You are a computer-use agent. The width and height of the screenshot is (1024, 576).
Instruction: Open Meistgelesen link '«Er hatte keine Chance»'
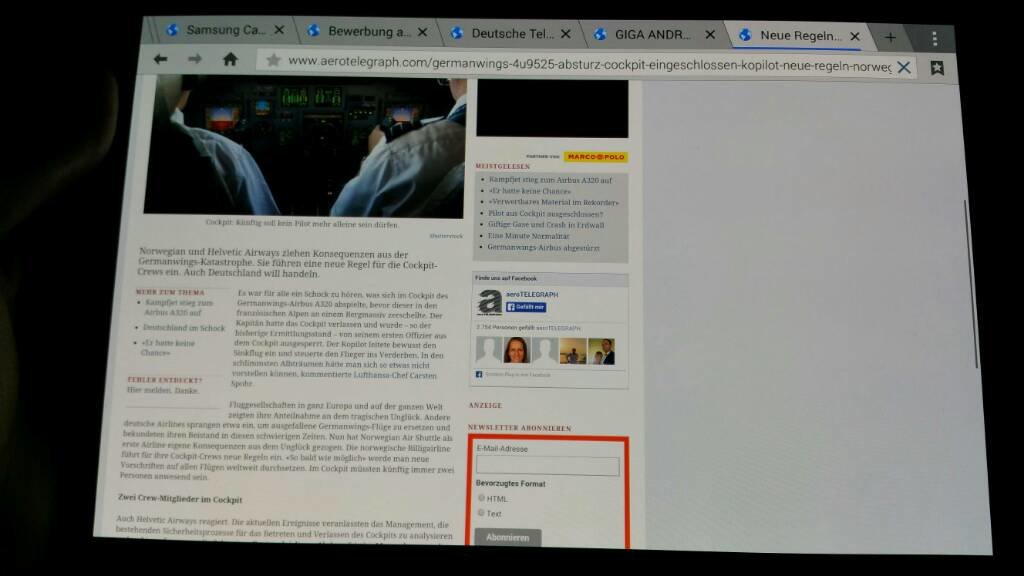[x=530, y=191]
